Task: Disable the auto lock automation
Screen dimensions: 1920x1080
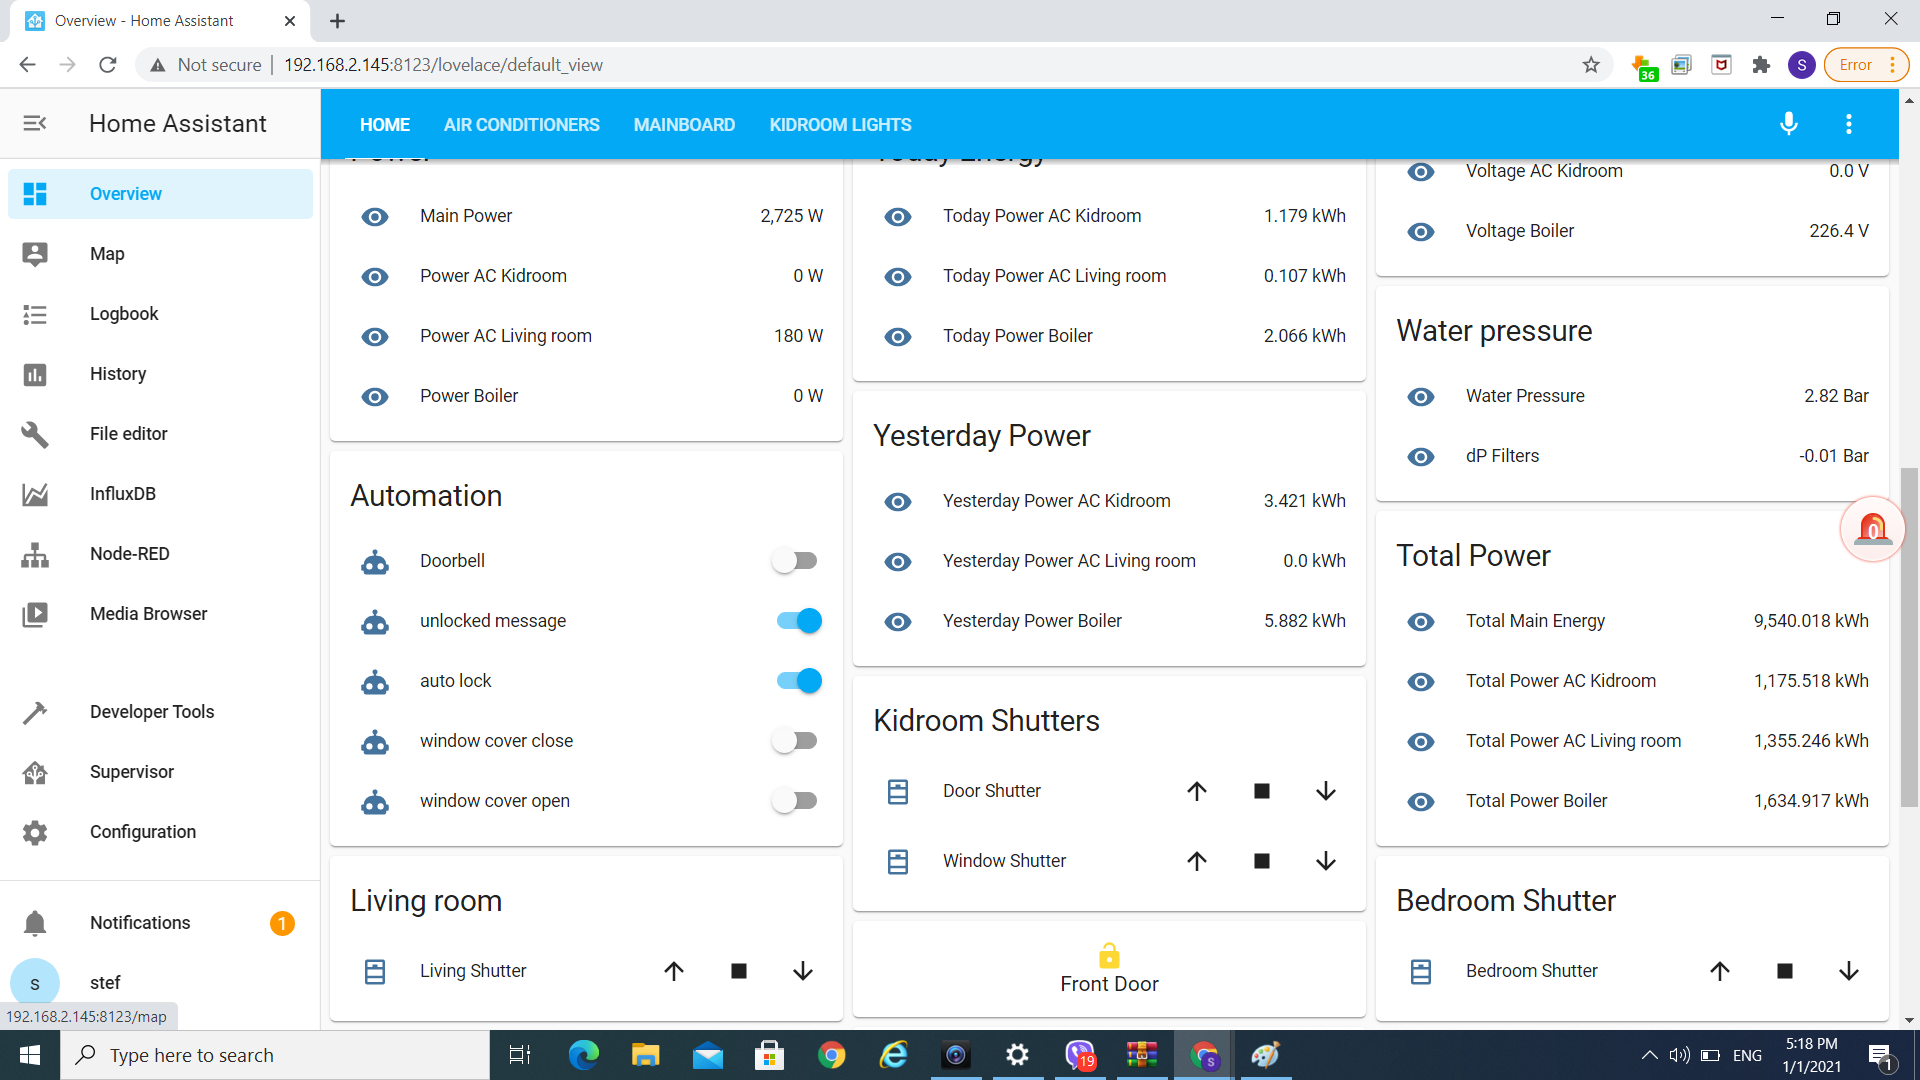Action: pyautogui.click(x=799, y=681)
